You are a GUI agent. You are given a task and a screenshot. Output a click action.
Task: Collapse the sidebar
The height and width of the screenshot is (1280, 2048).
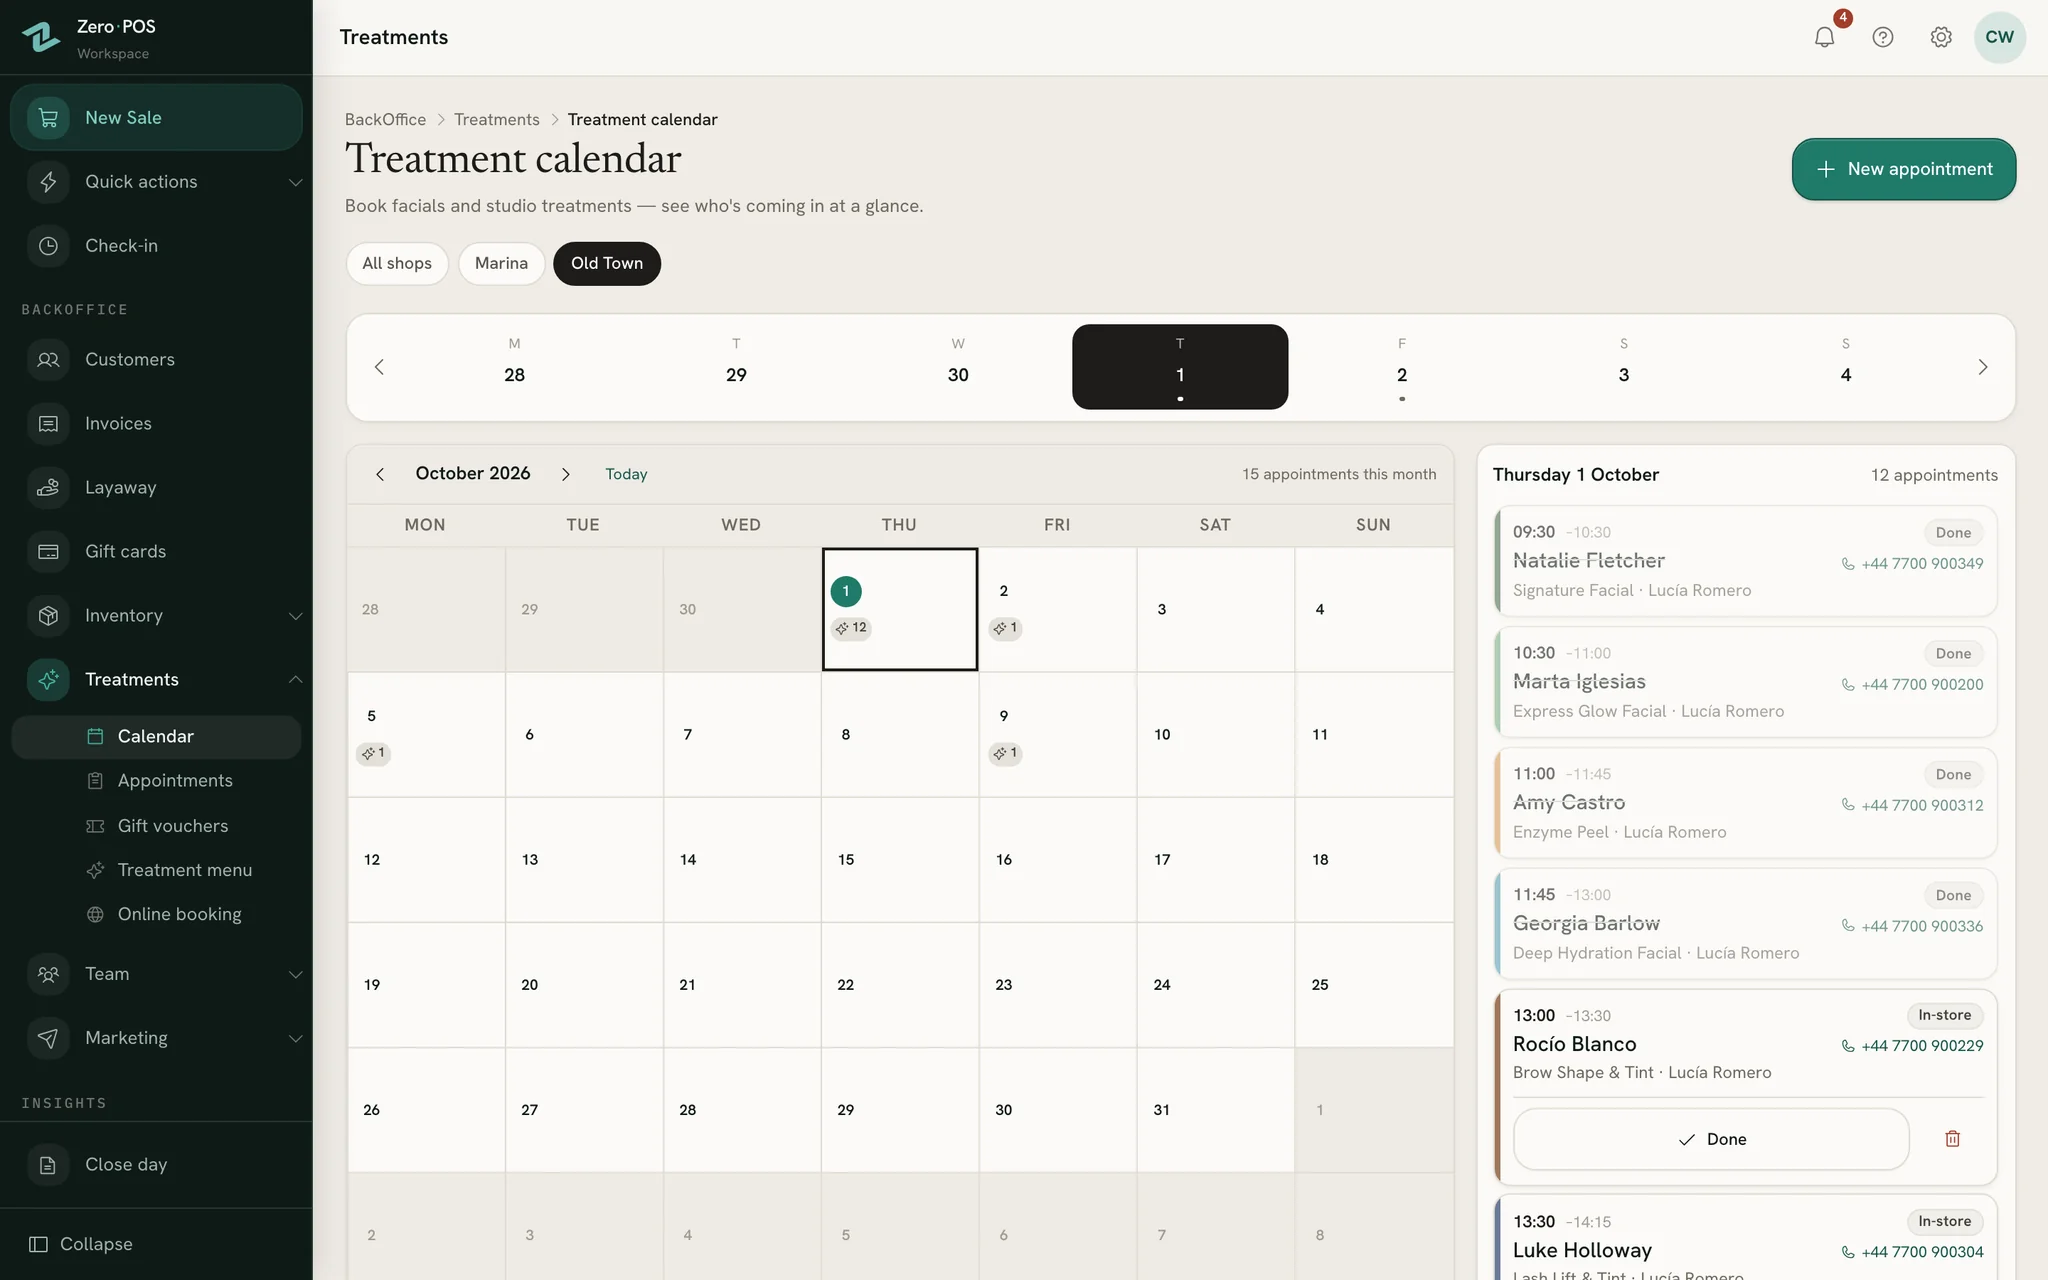[82, 1244]
